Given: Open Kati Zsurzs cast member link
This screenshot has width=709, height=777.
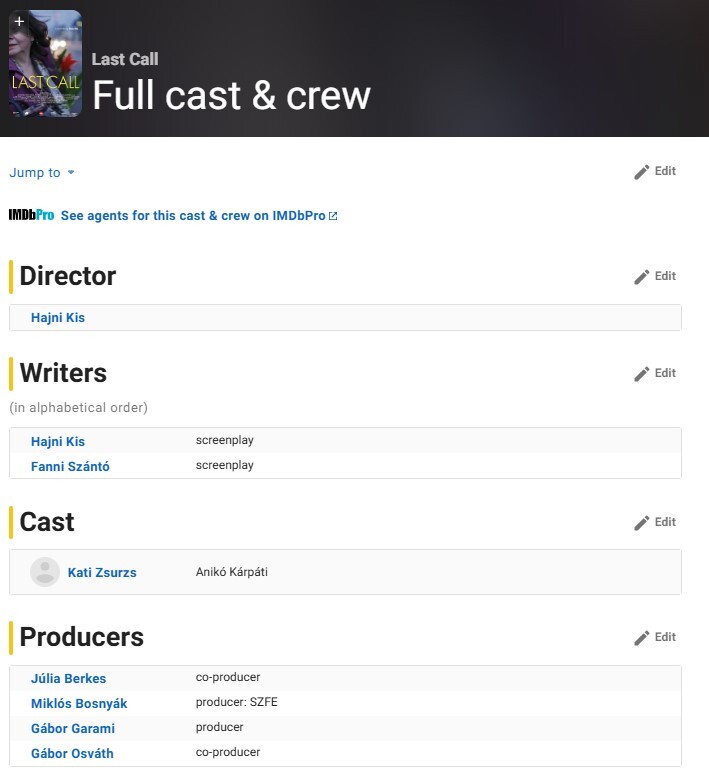Looking at the screenshot, I should point(102,573).
